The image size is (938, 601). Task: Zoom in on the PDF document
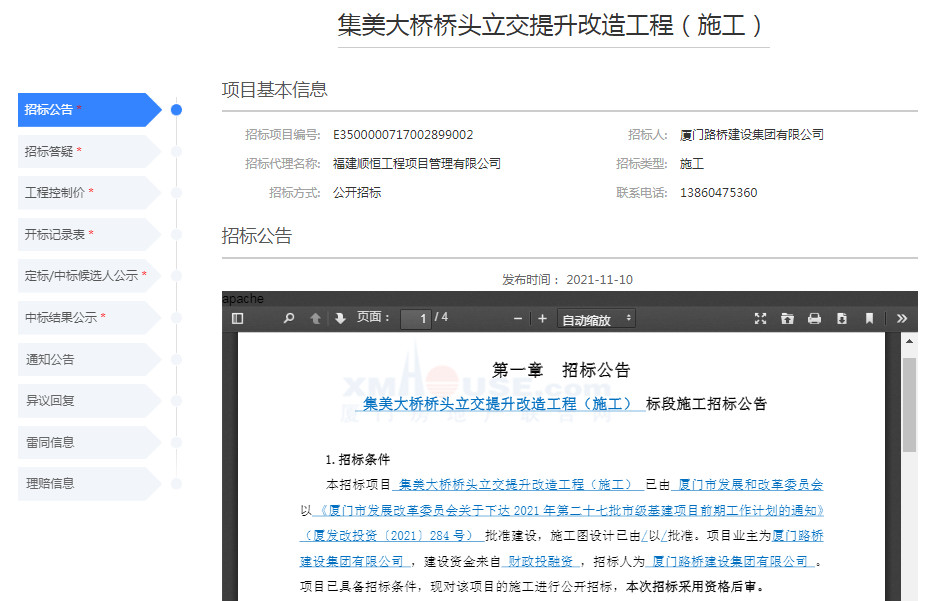(x=542, y=319)
